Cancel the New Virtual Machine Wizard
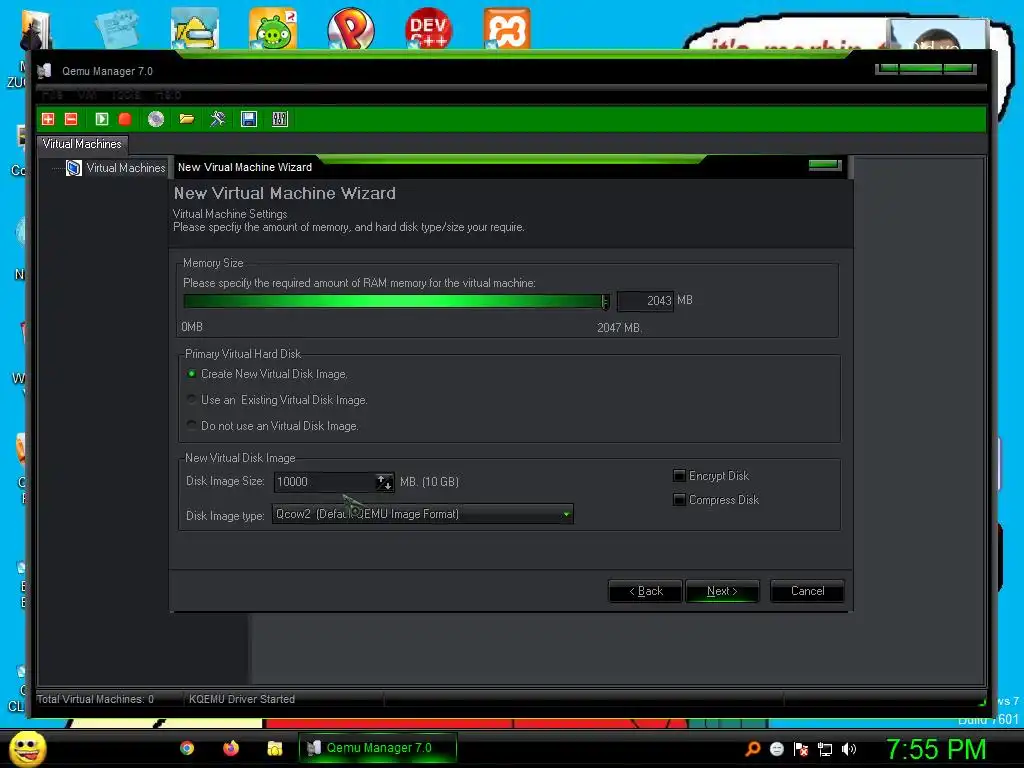1024x768 pixels. (x=807, y=591)
